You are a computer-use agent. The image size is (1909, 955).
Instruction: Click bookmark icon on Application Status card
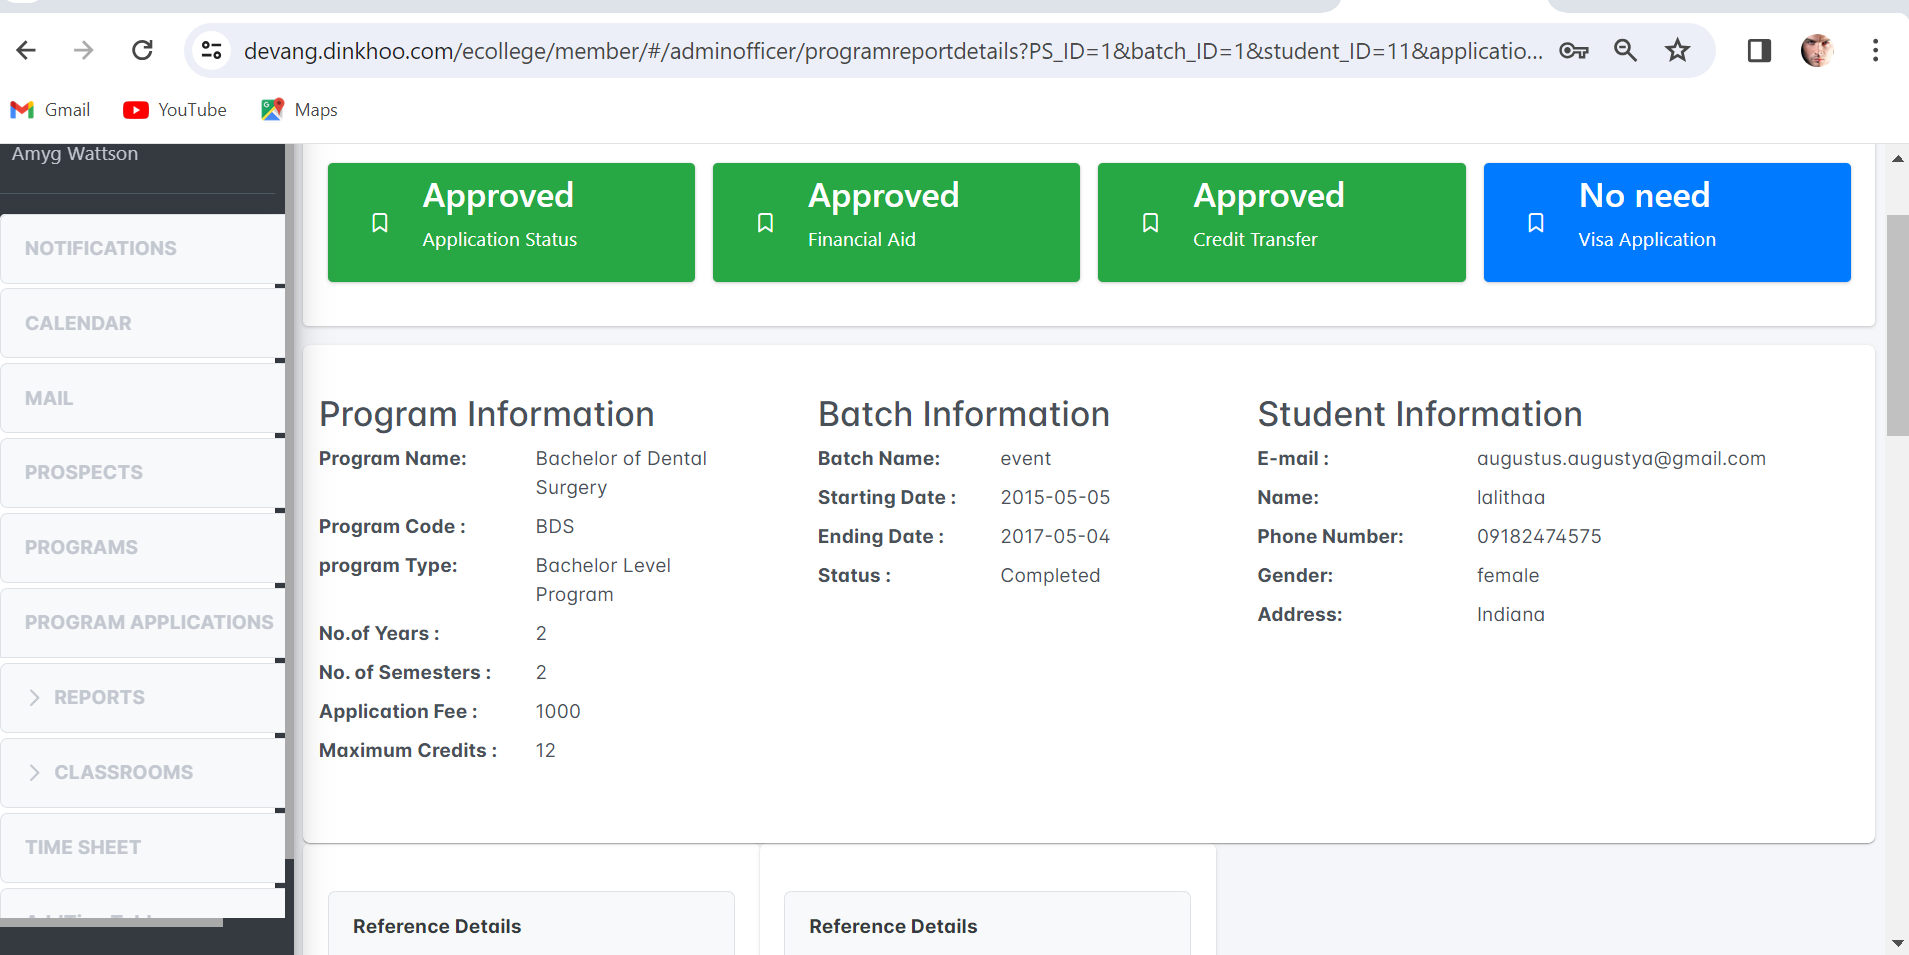[380, 222]
